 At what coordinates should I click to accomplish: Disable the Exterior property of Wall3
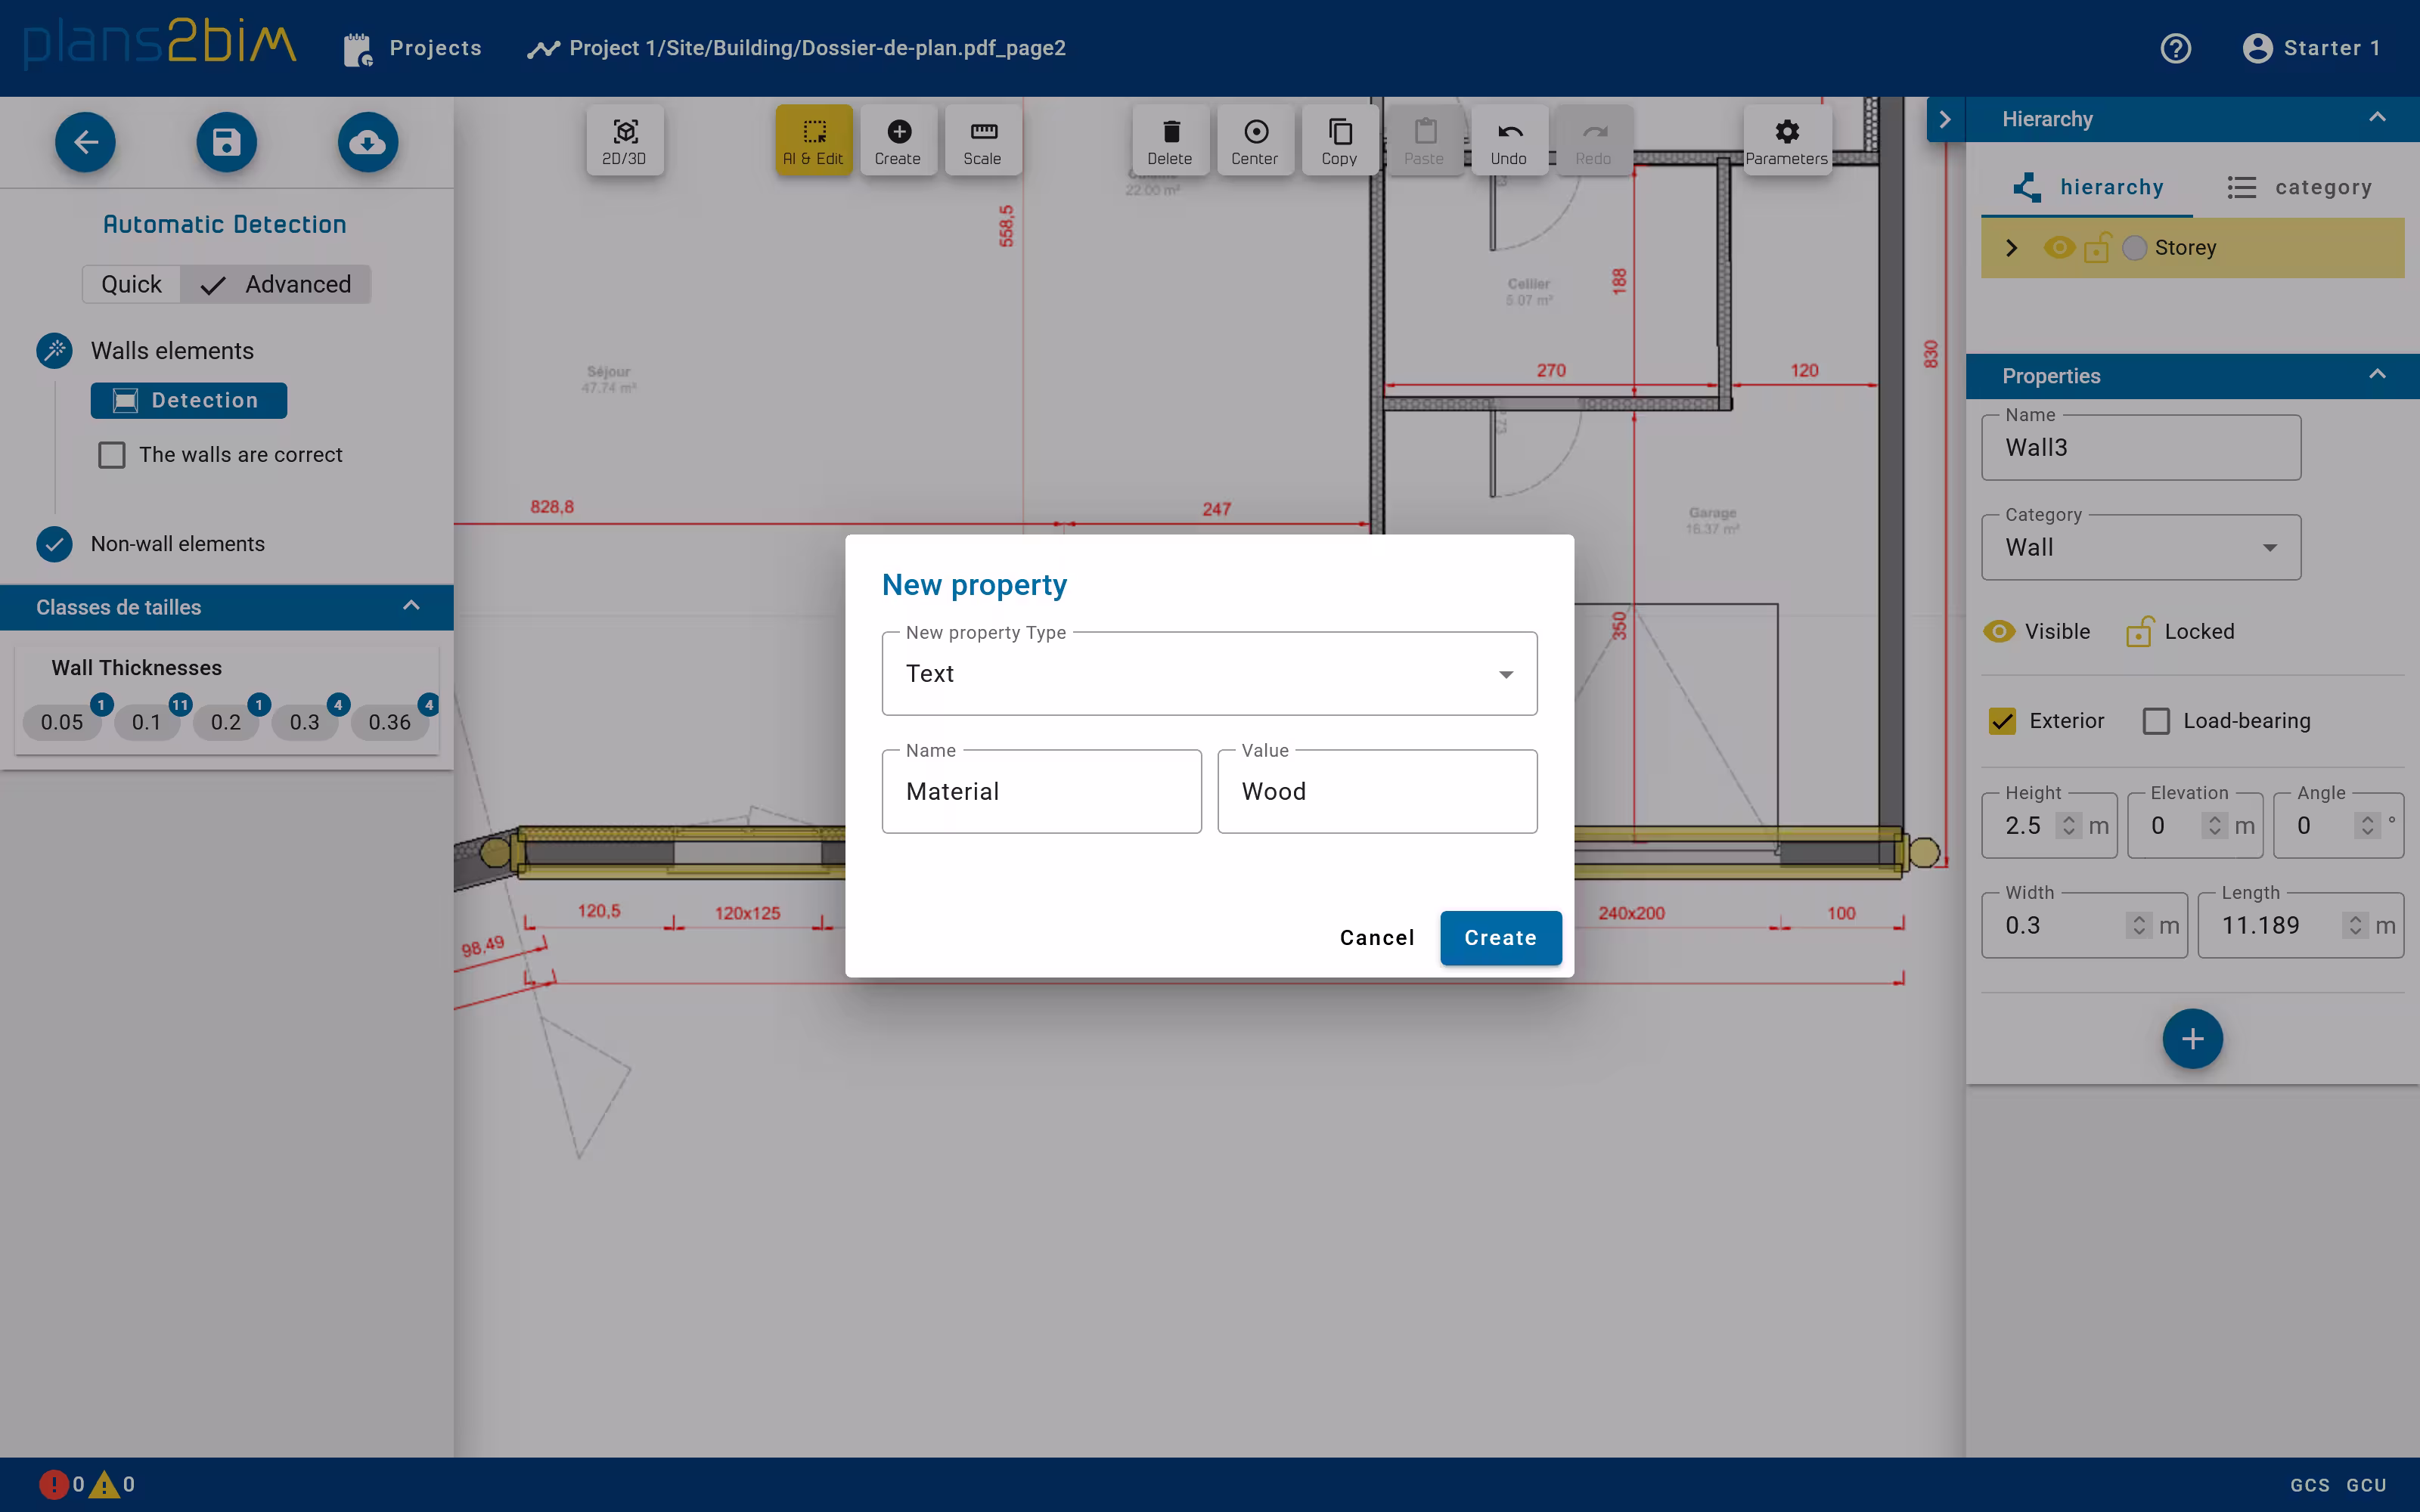click(2001, 720)
